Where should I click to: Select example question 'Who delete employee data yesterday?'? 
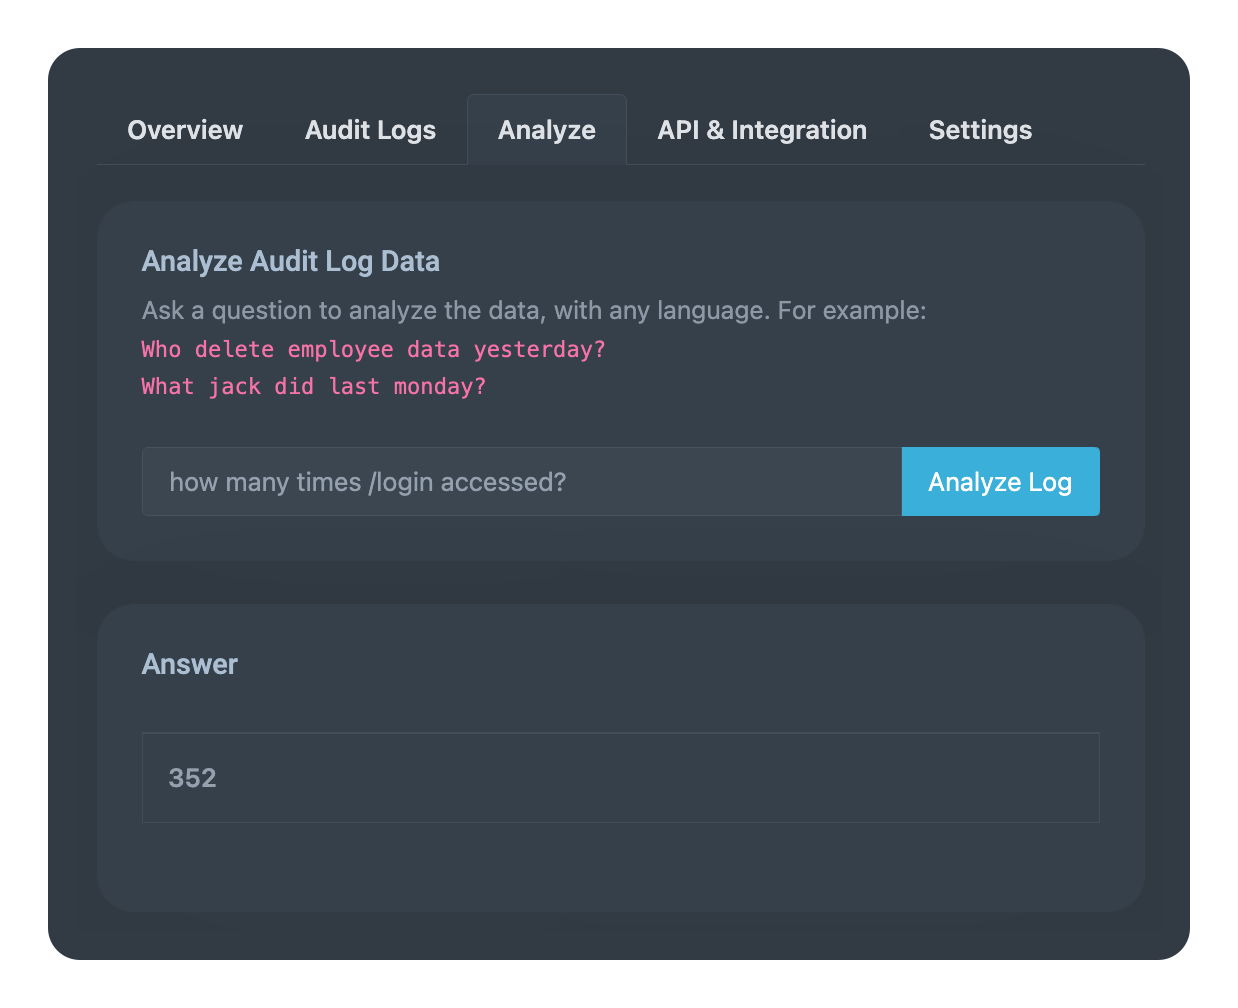coord(372,349)
